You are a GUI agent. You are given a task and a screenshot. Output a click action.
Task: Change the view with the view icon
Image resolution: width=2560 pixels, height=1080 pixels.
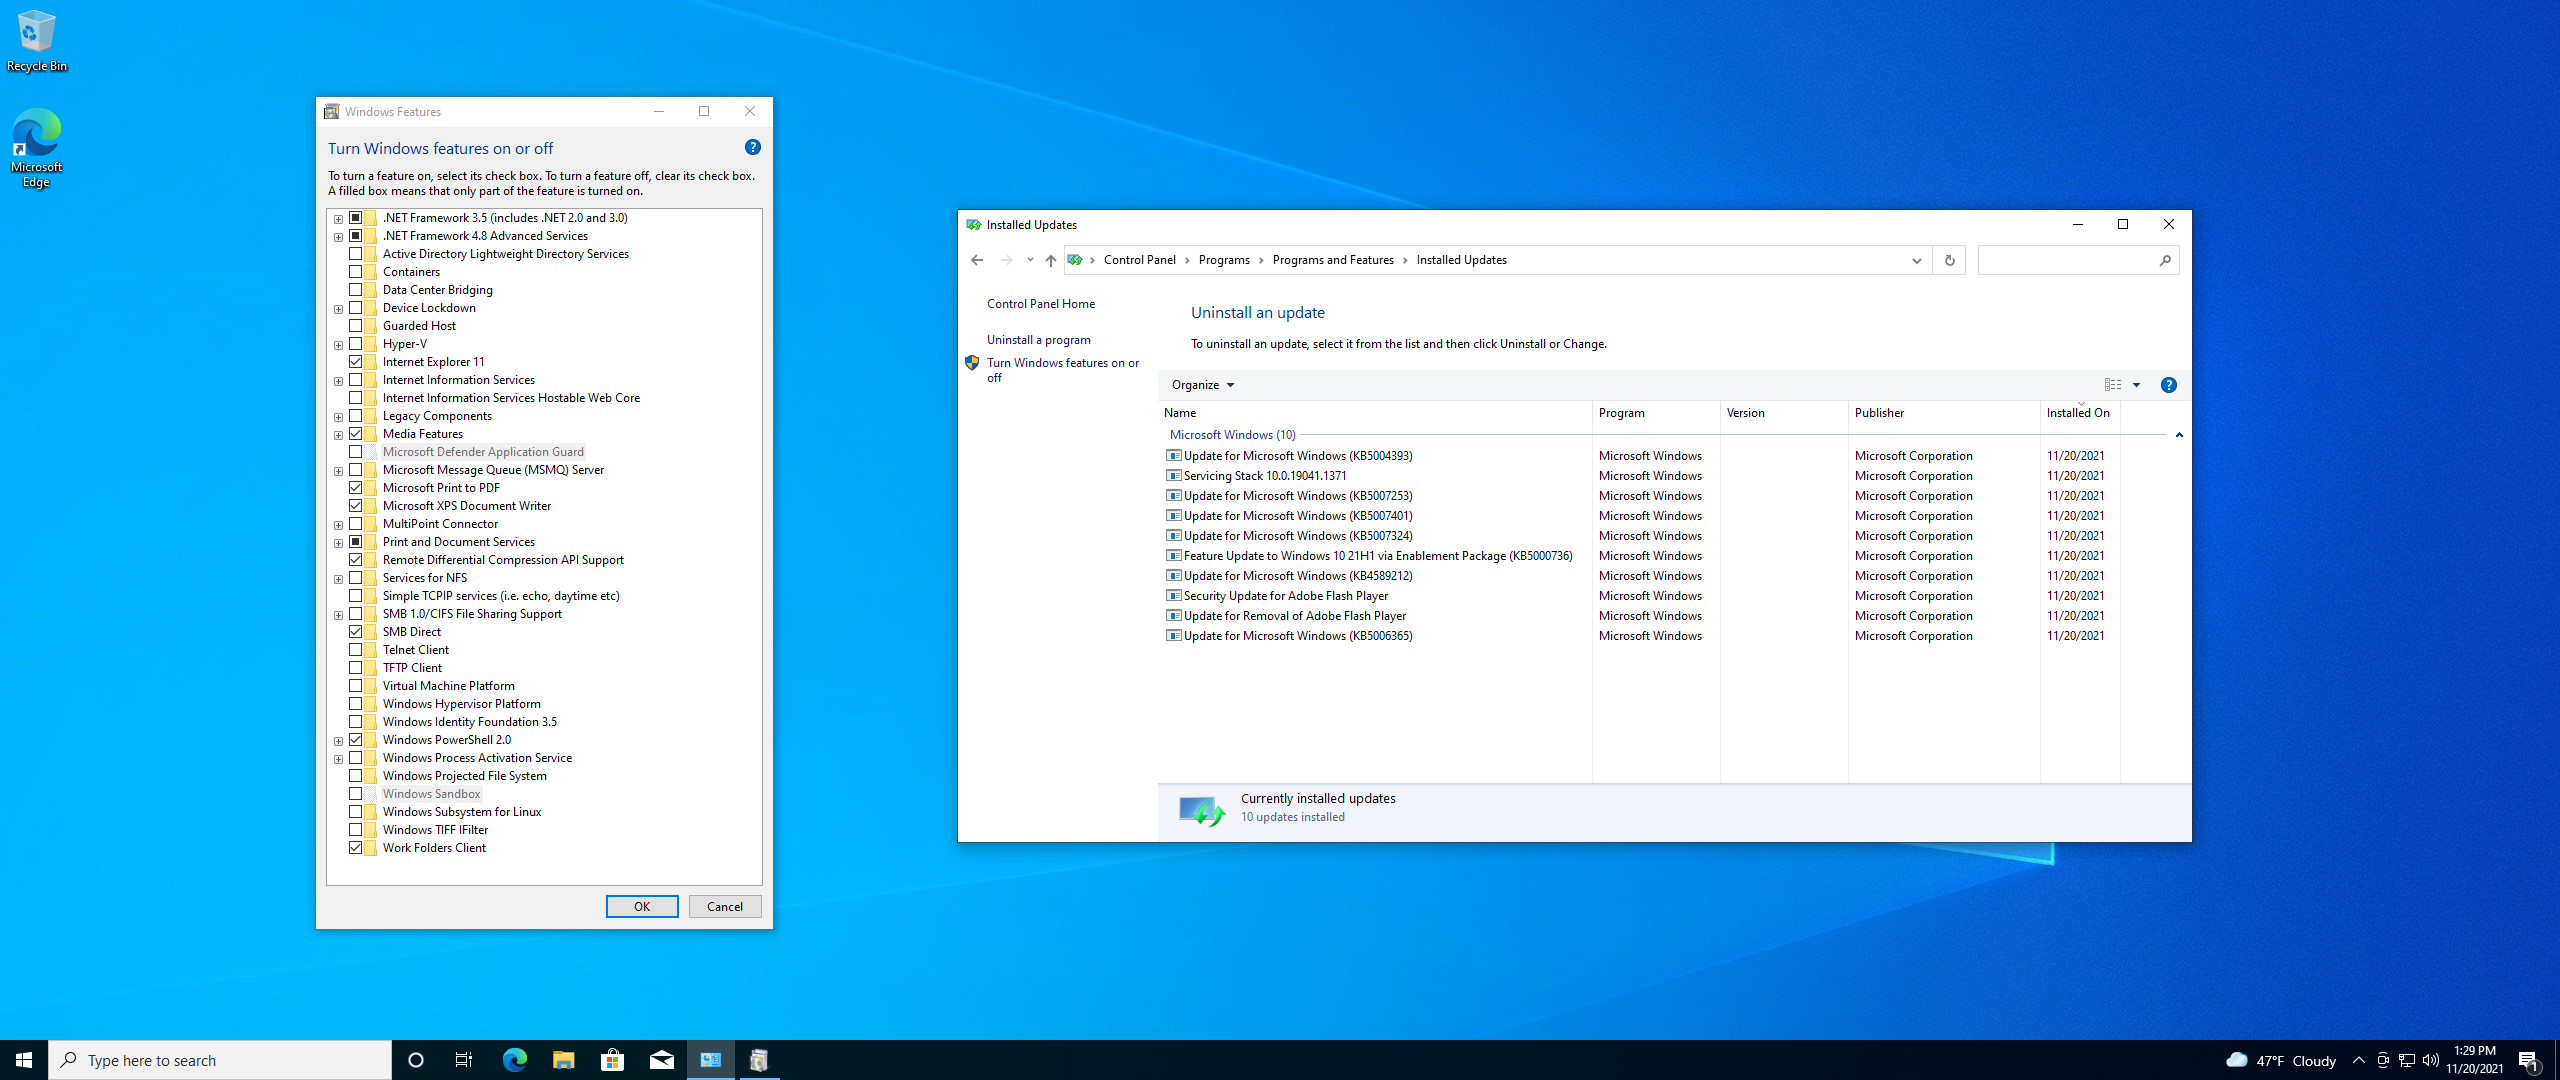point(2113,385)
